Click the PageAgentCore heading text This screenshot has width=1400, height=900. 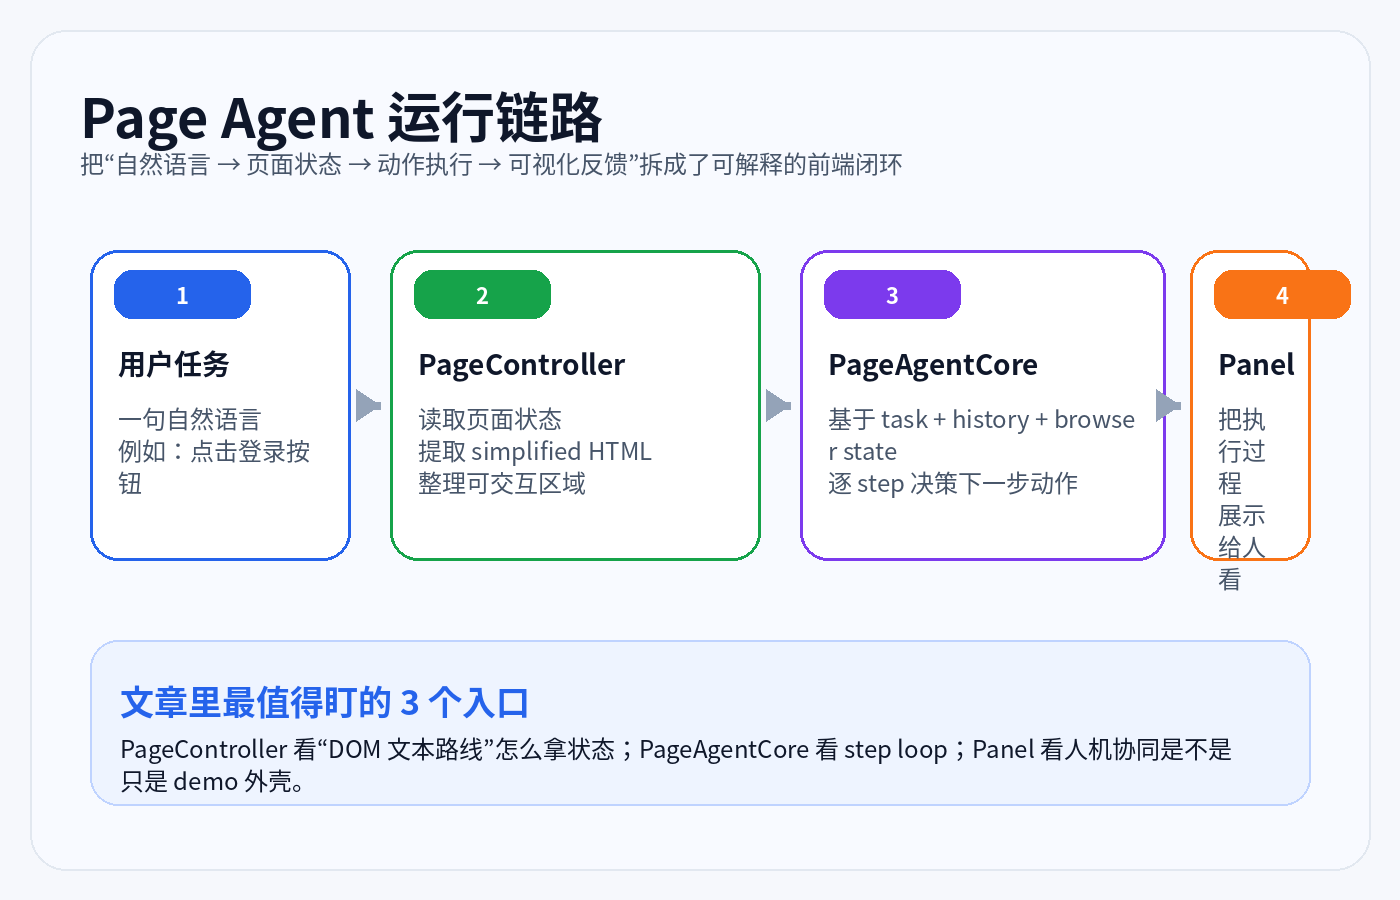click(933, 365)
